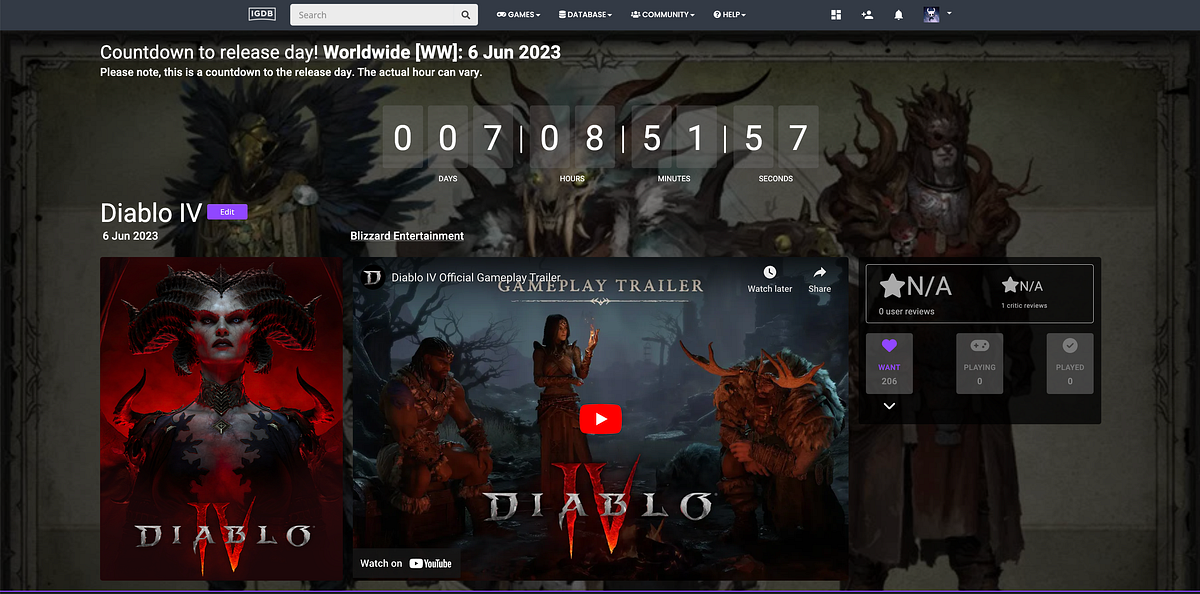Expand the rating panel chevron
This screenshot has height=594, width=1200.
tap(888, 406)
